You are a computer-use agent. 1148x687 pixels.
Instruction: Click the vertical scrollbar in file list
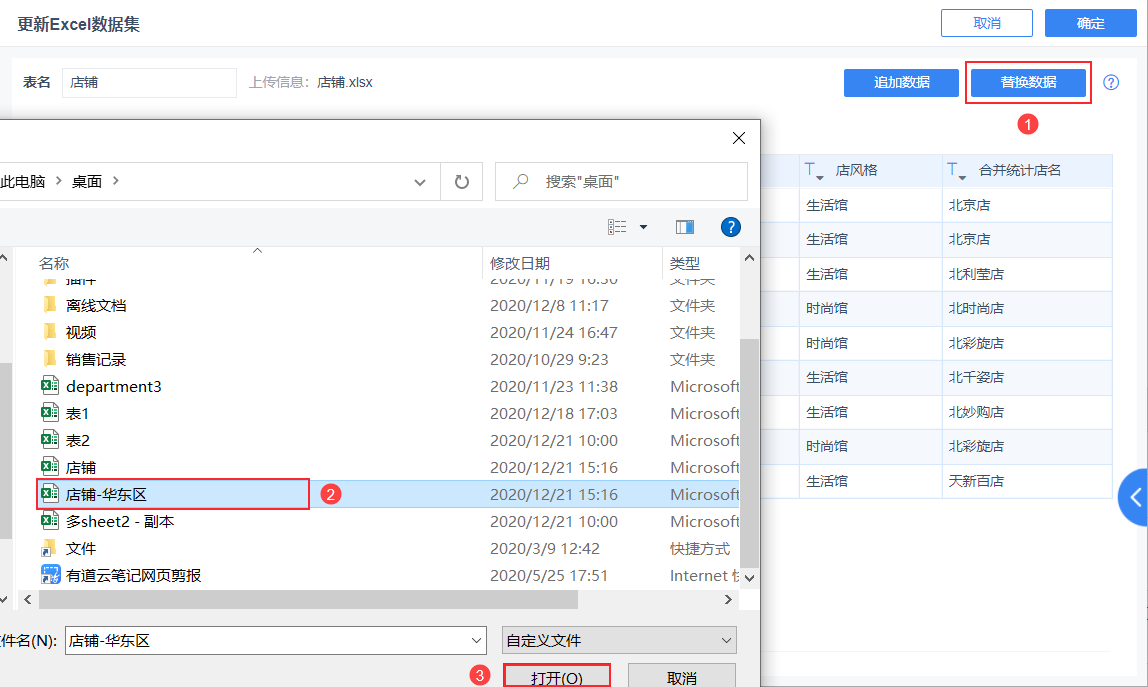pos(749,453)
